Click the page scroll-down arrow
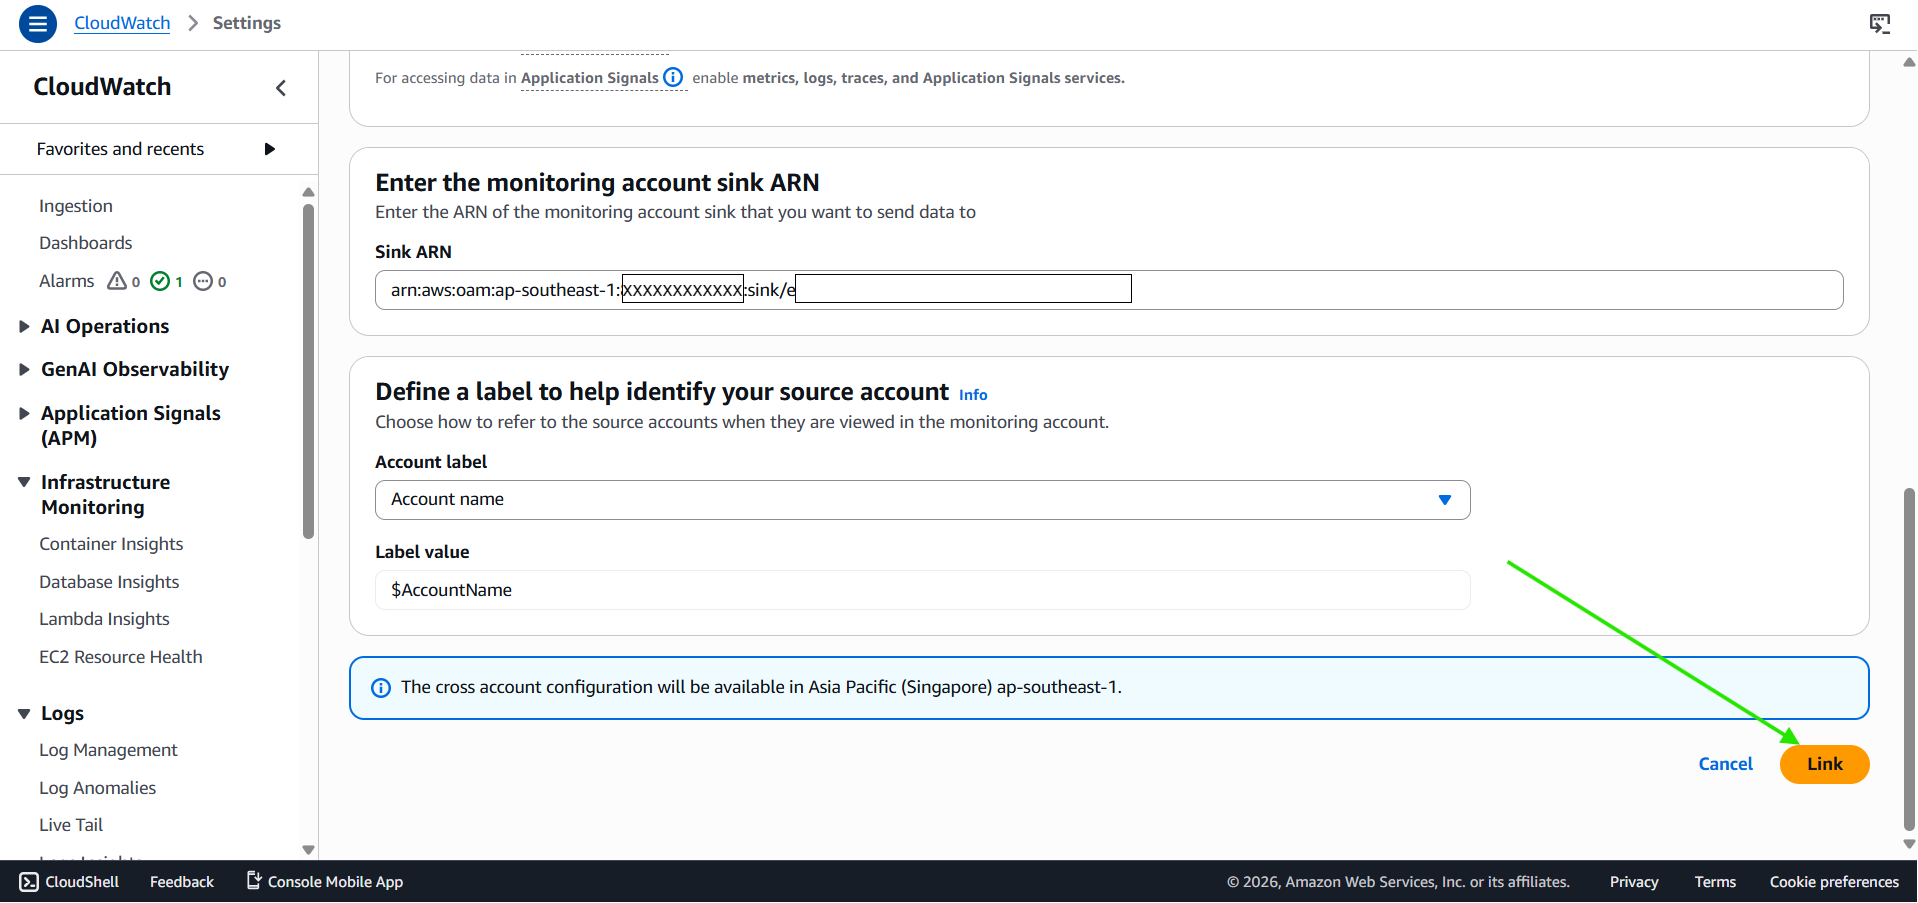 pos(1909,844)
